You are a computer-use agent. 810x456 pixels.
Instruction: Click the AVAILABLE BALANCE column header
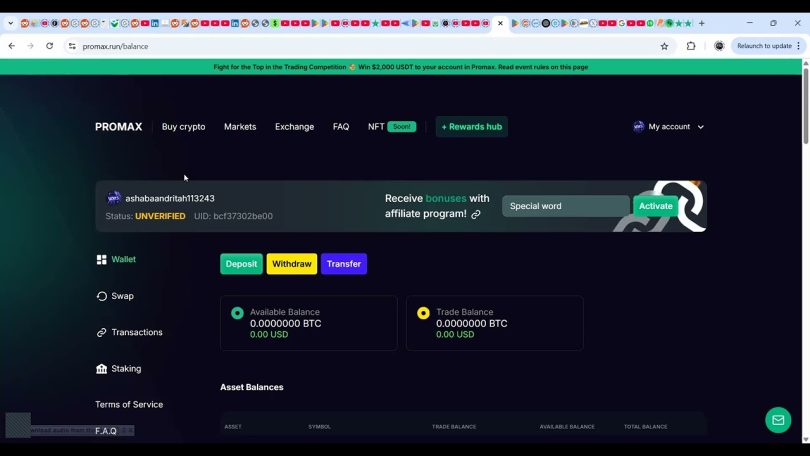click(567, 427)
